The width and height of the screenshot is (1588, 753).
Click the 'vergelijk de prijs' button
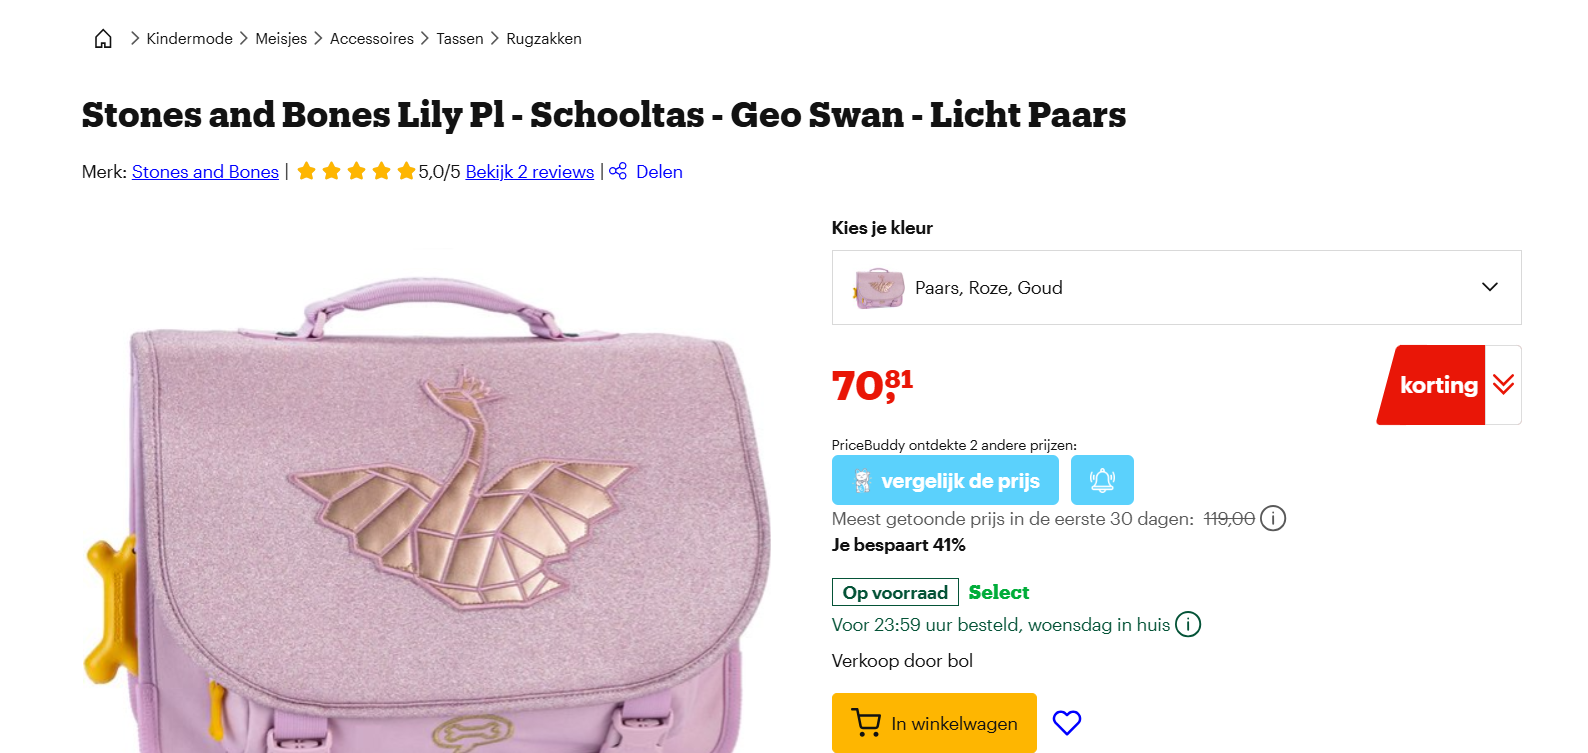[x=945, y=480]
